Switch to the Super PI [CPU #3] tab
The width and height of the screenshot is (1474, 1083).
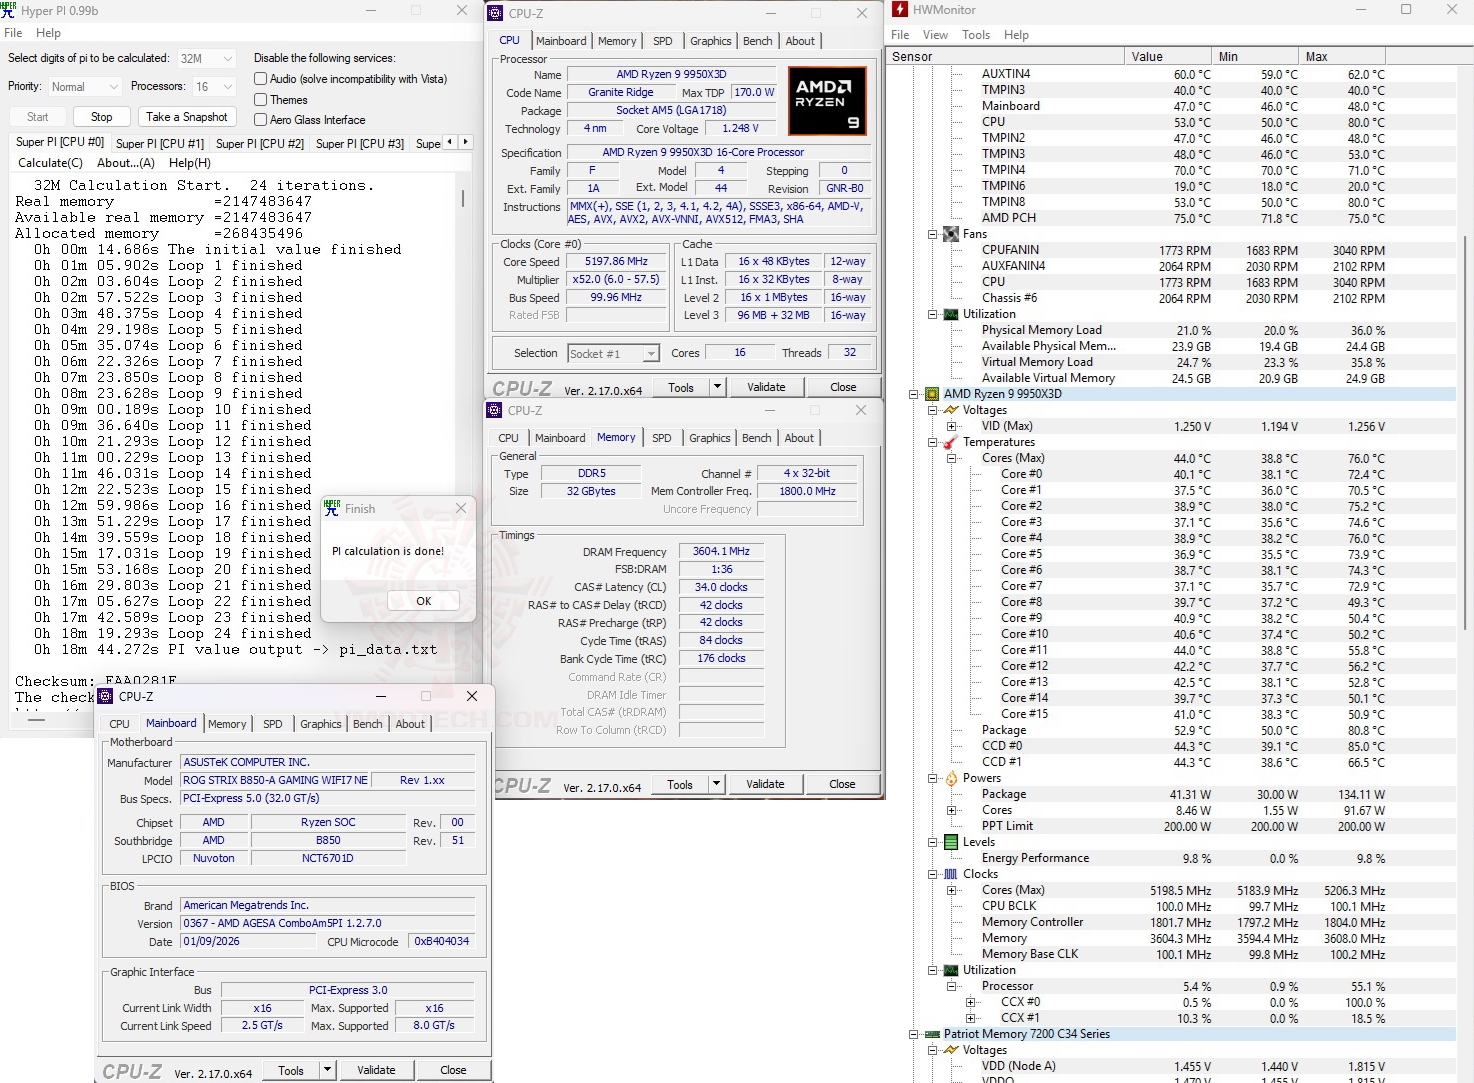point(360,143)
